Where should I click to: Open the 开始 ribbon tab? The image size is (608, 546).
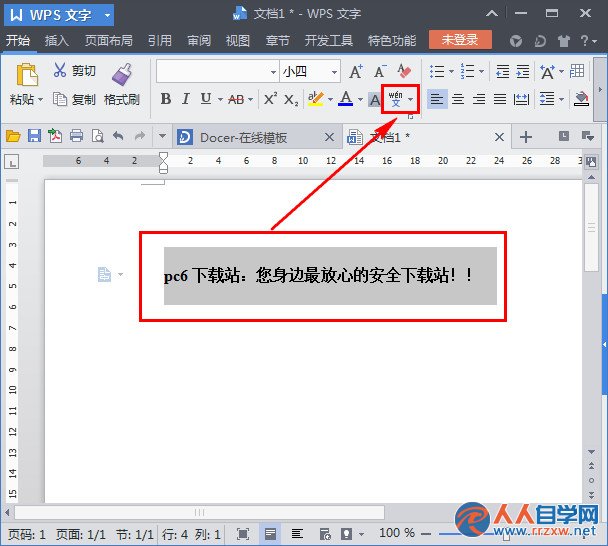tap(18, 40)
